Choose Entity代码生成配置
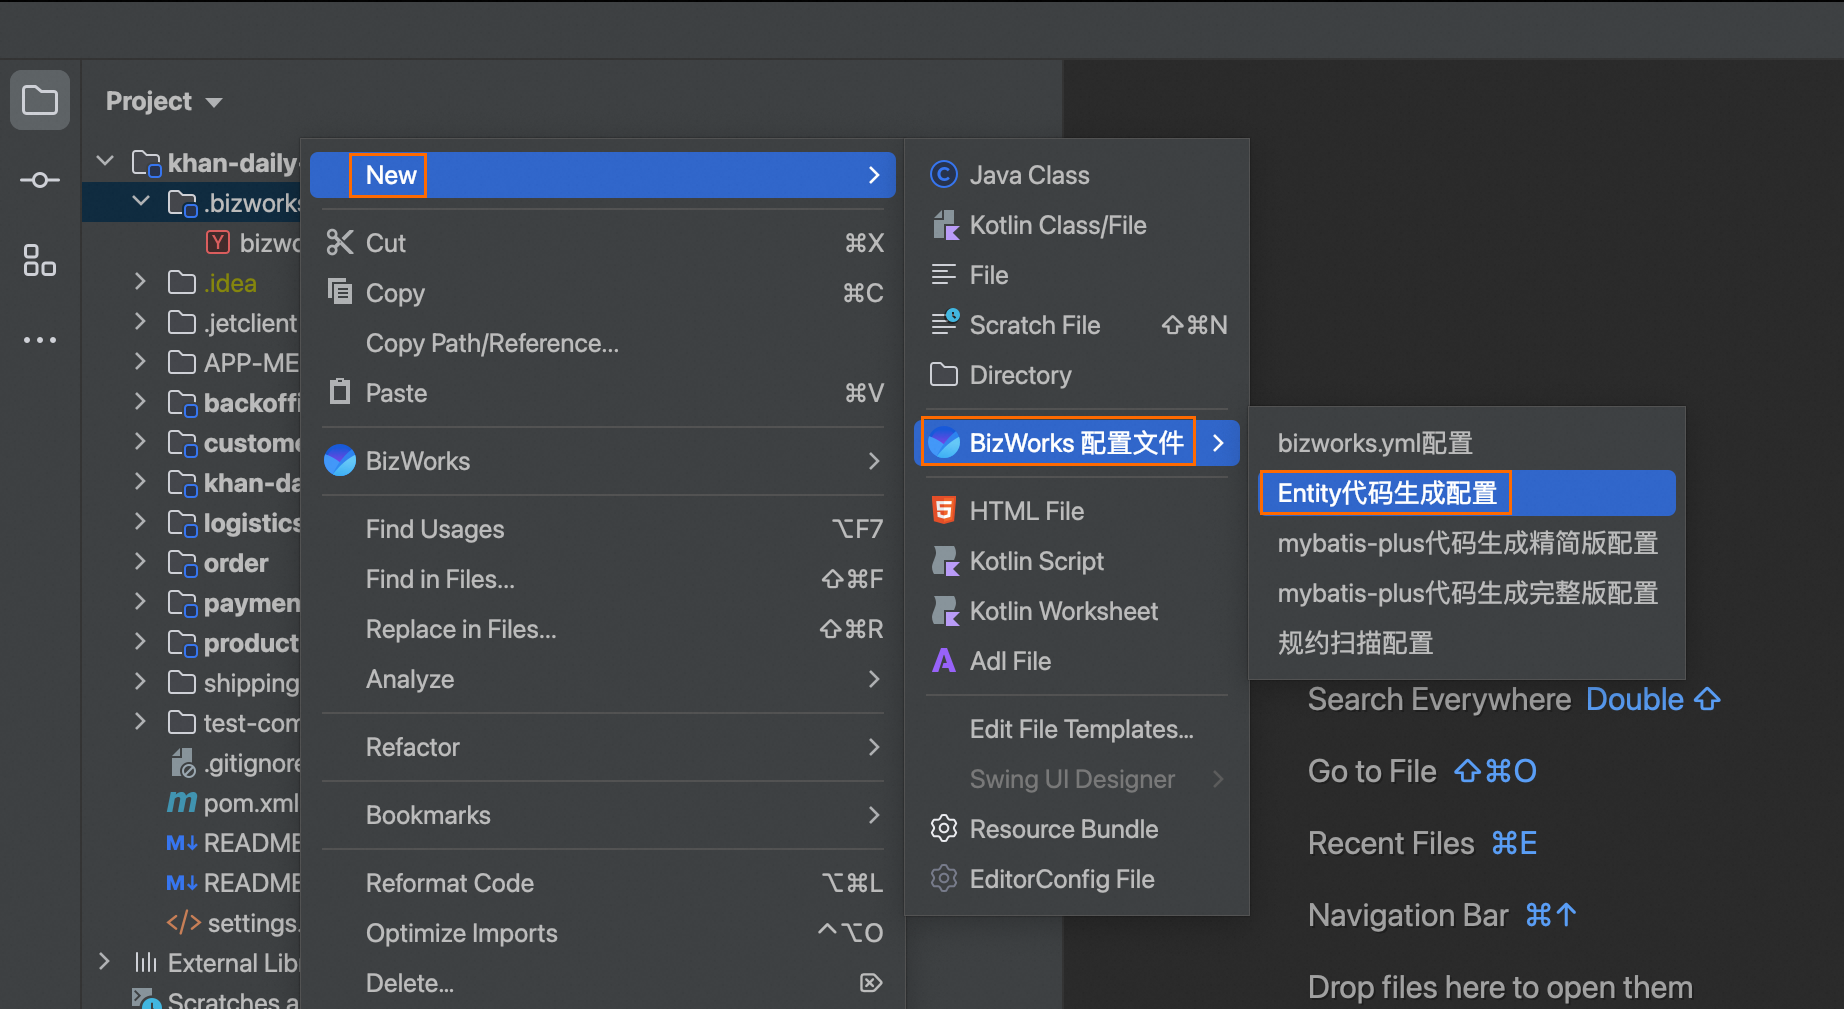 1467,493
